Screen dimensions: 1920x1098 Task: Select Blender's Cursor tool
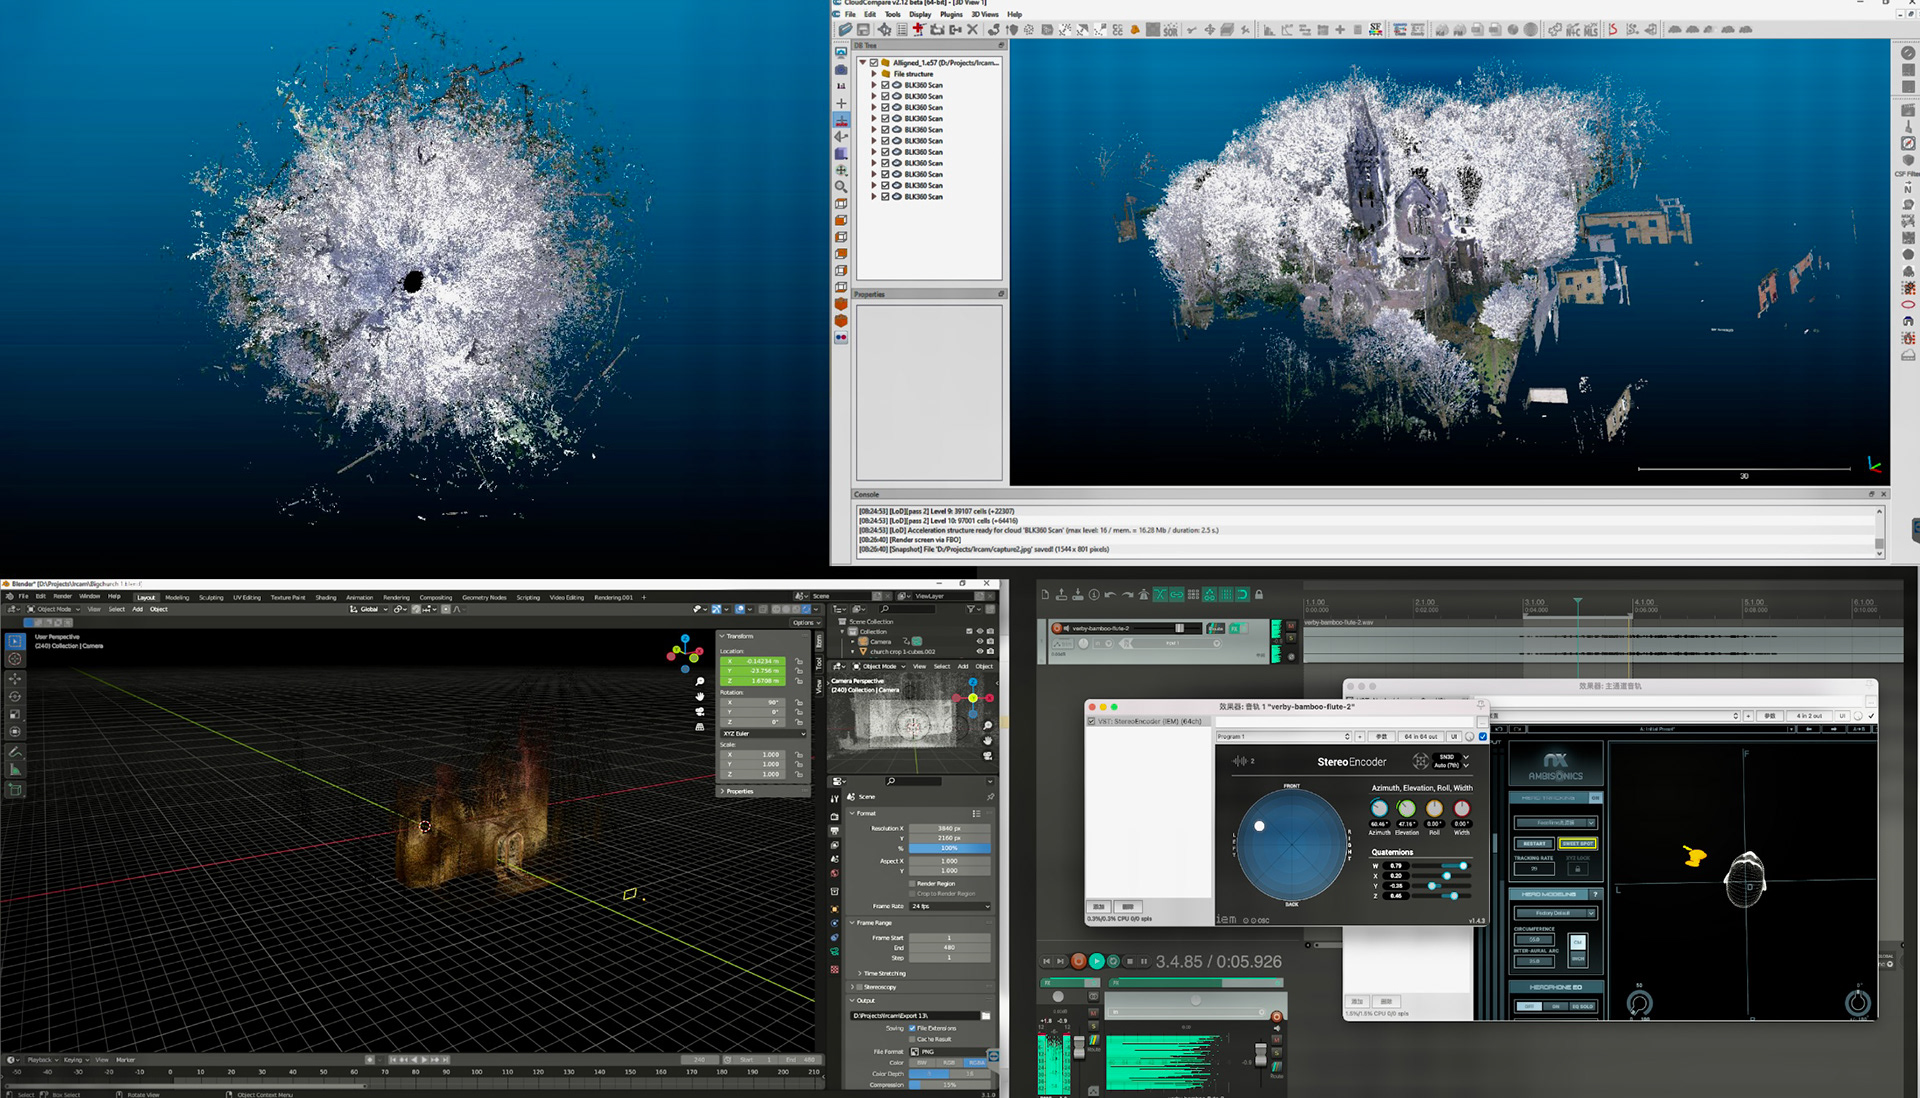tap(15, 659)
